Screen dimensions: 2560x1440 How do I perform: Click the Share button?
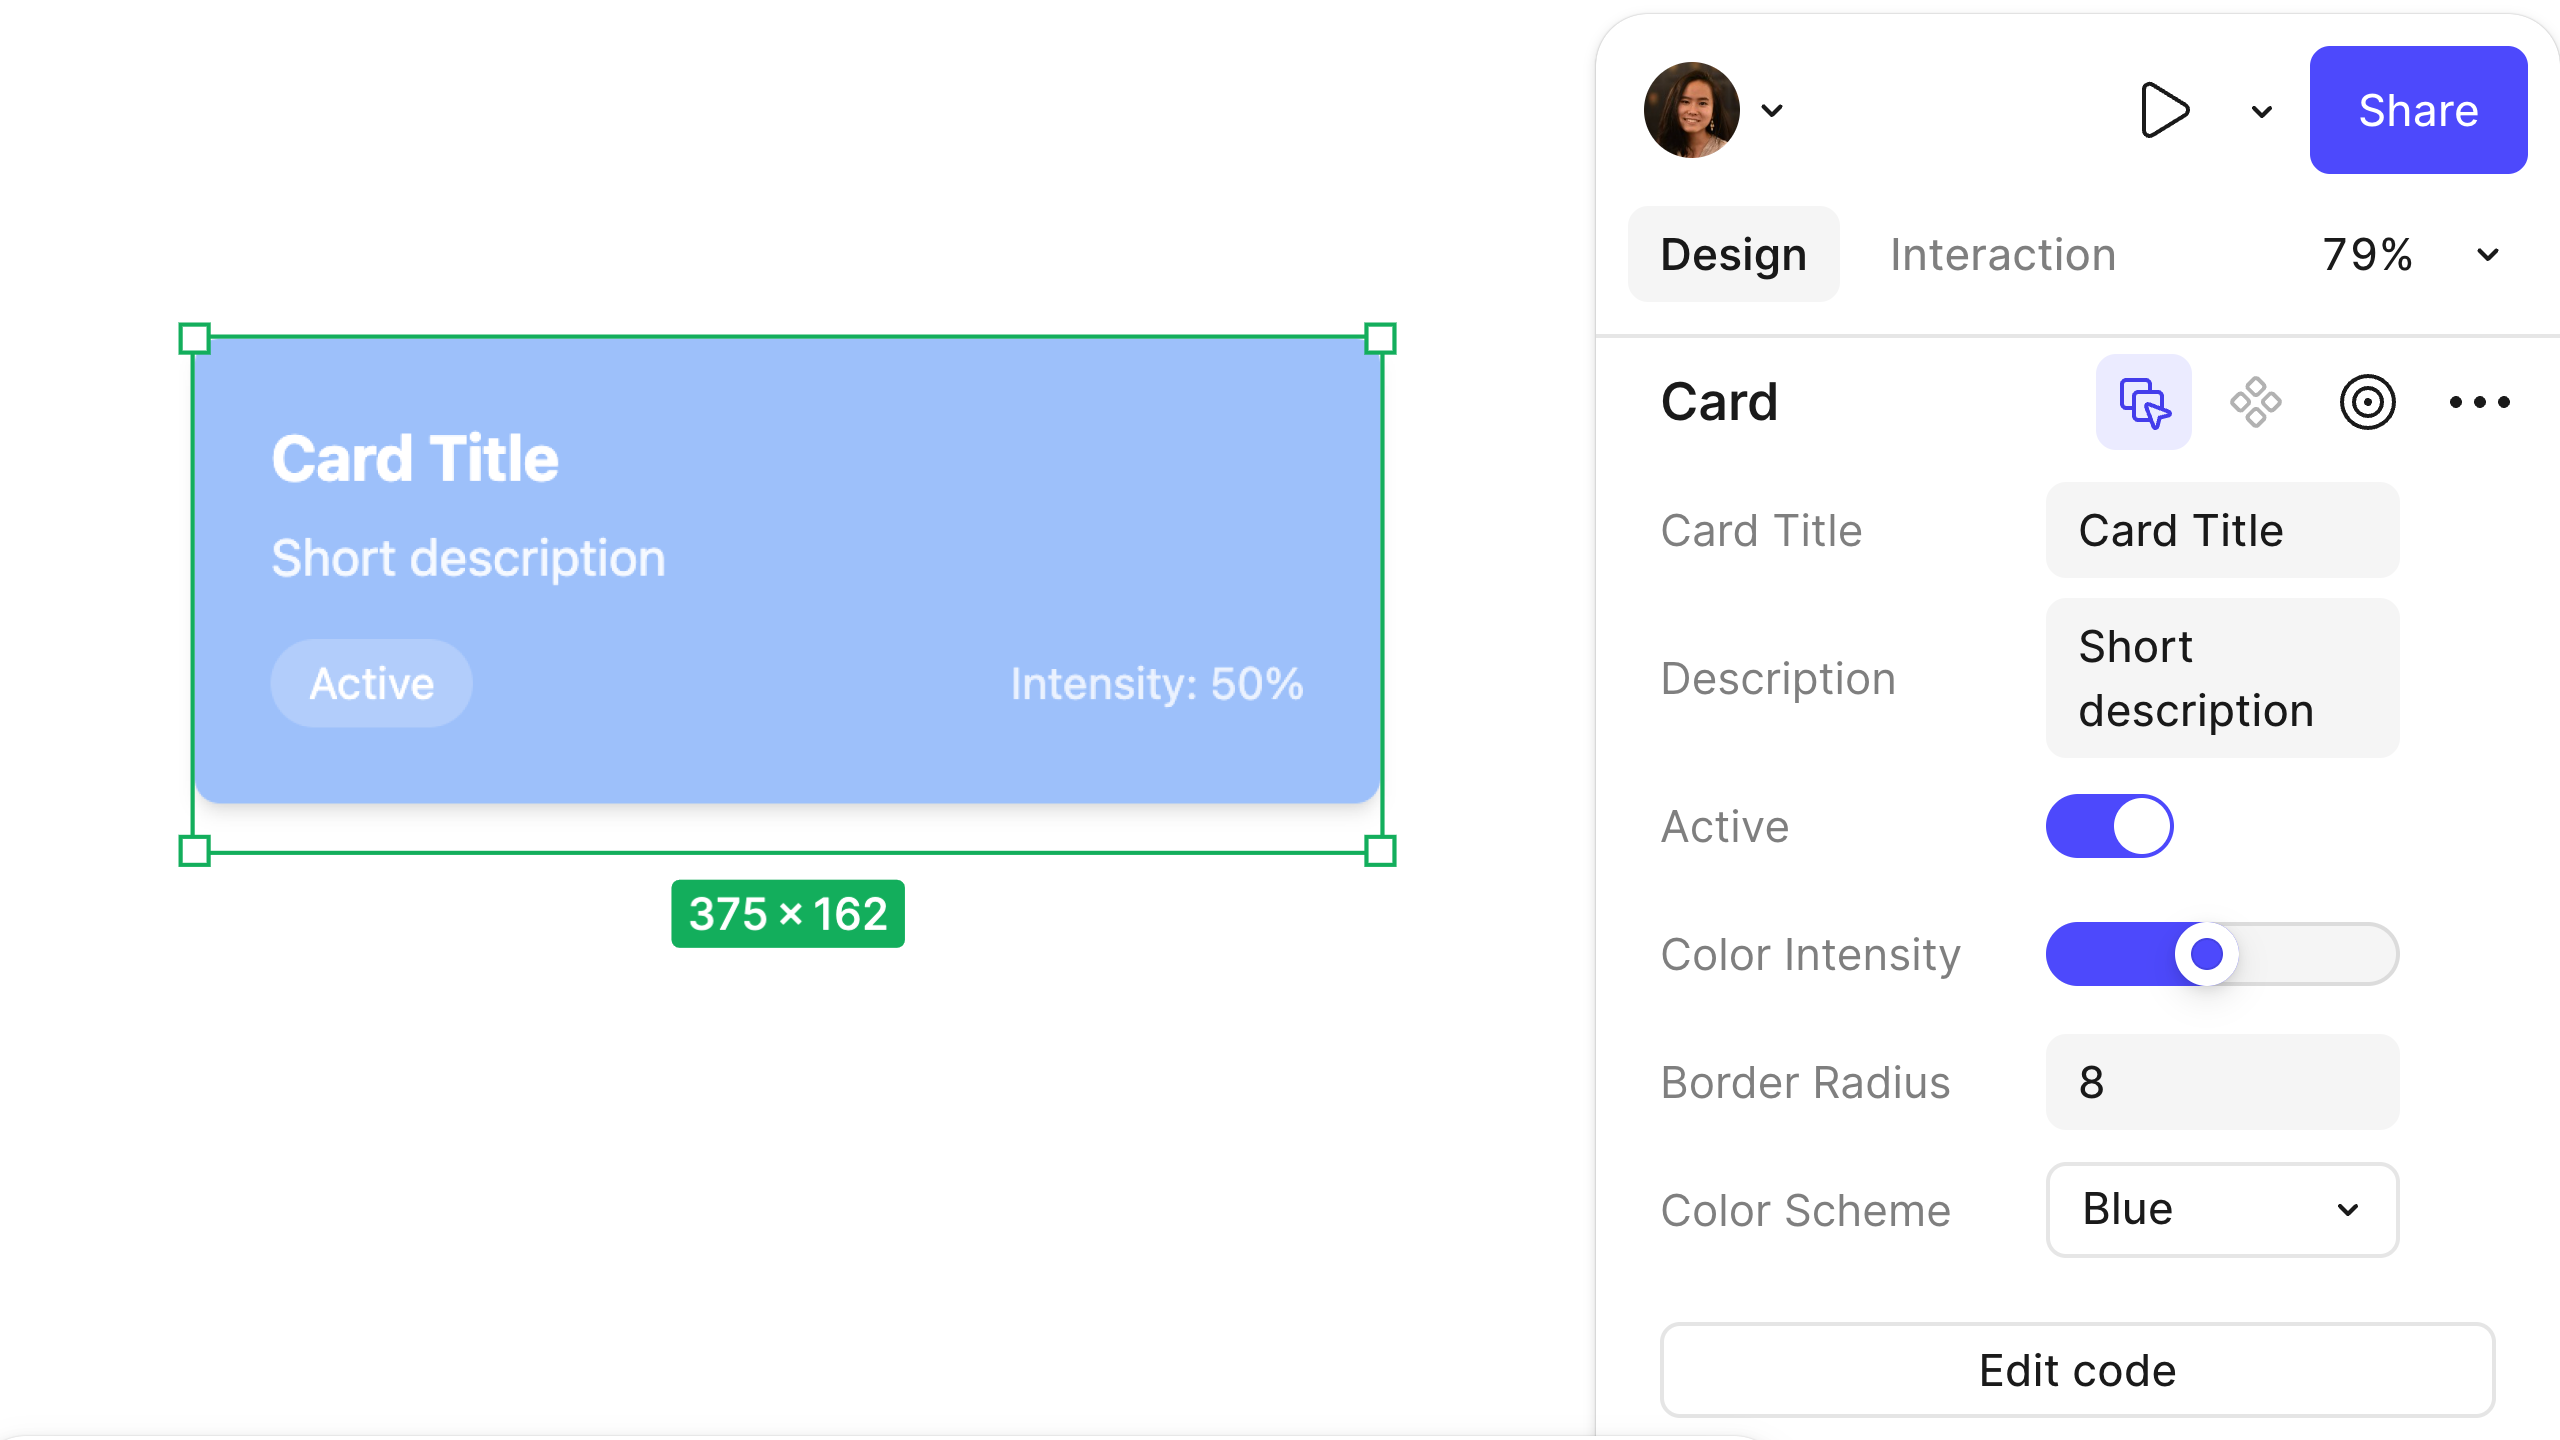[2418, 110]
